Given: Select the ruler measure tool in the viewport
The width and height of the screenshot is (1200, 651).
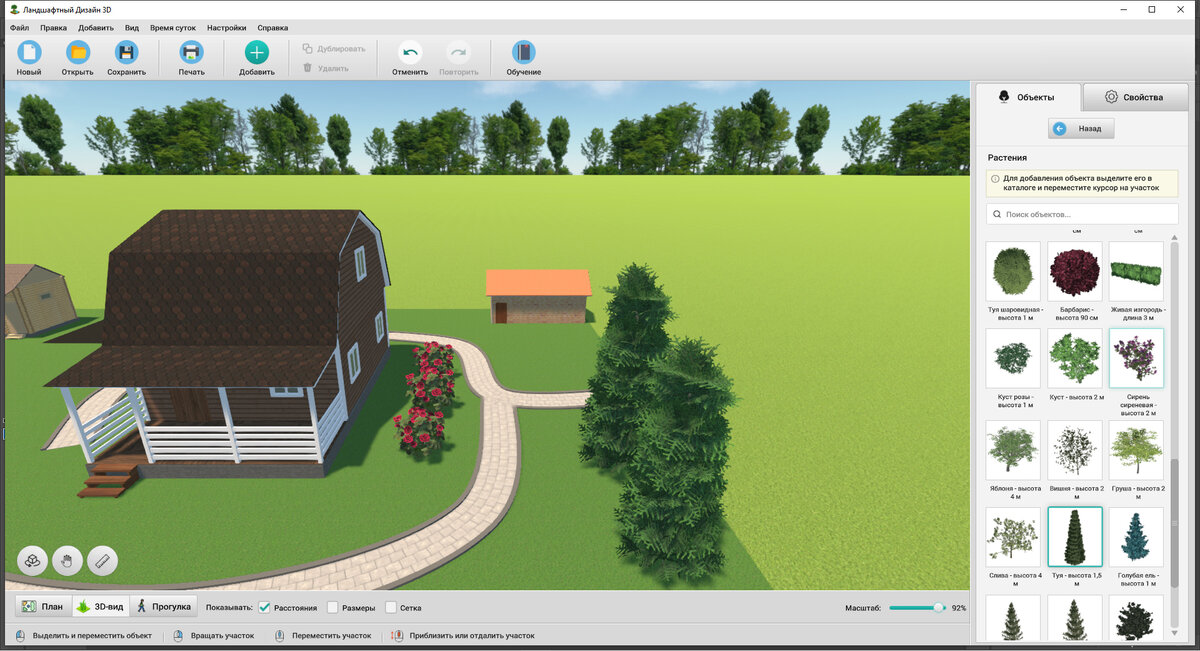Looking at the screenshot, I should 102,561.
